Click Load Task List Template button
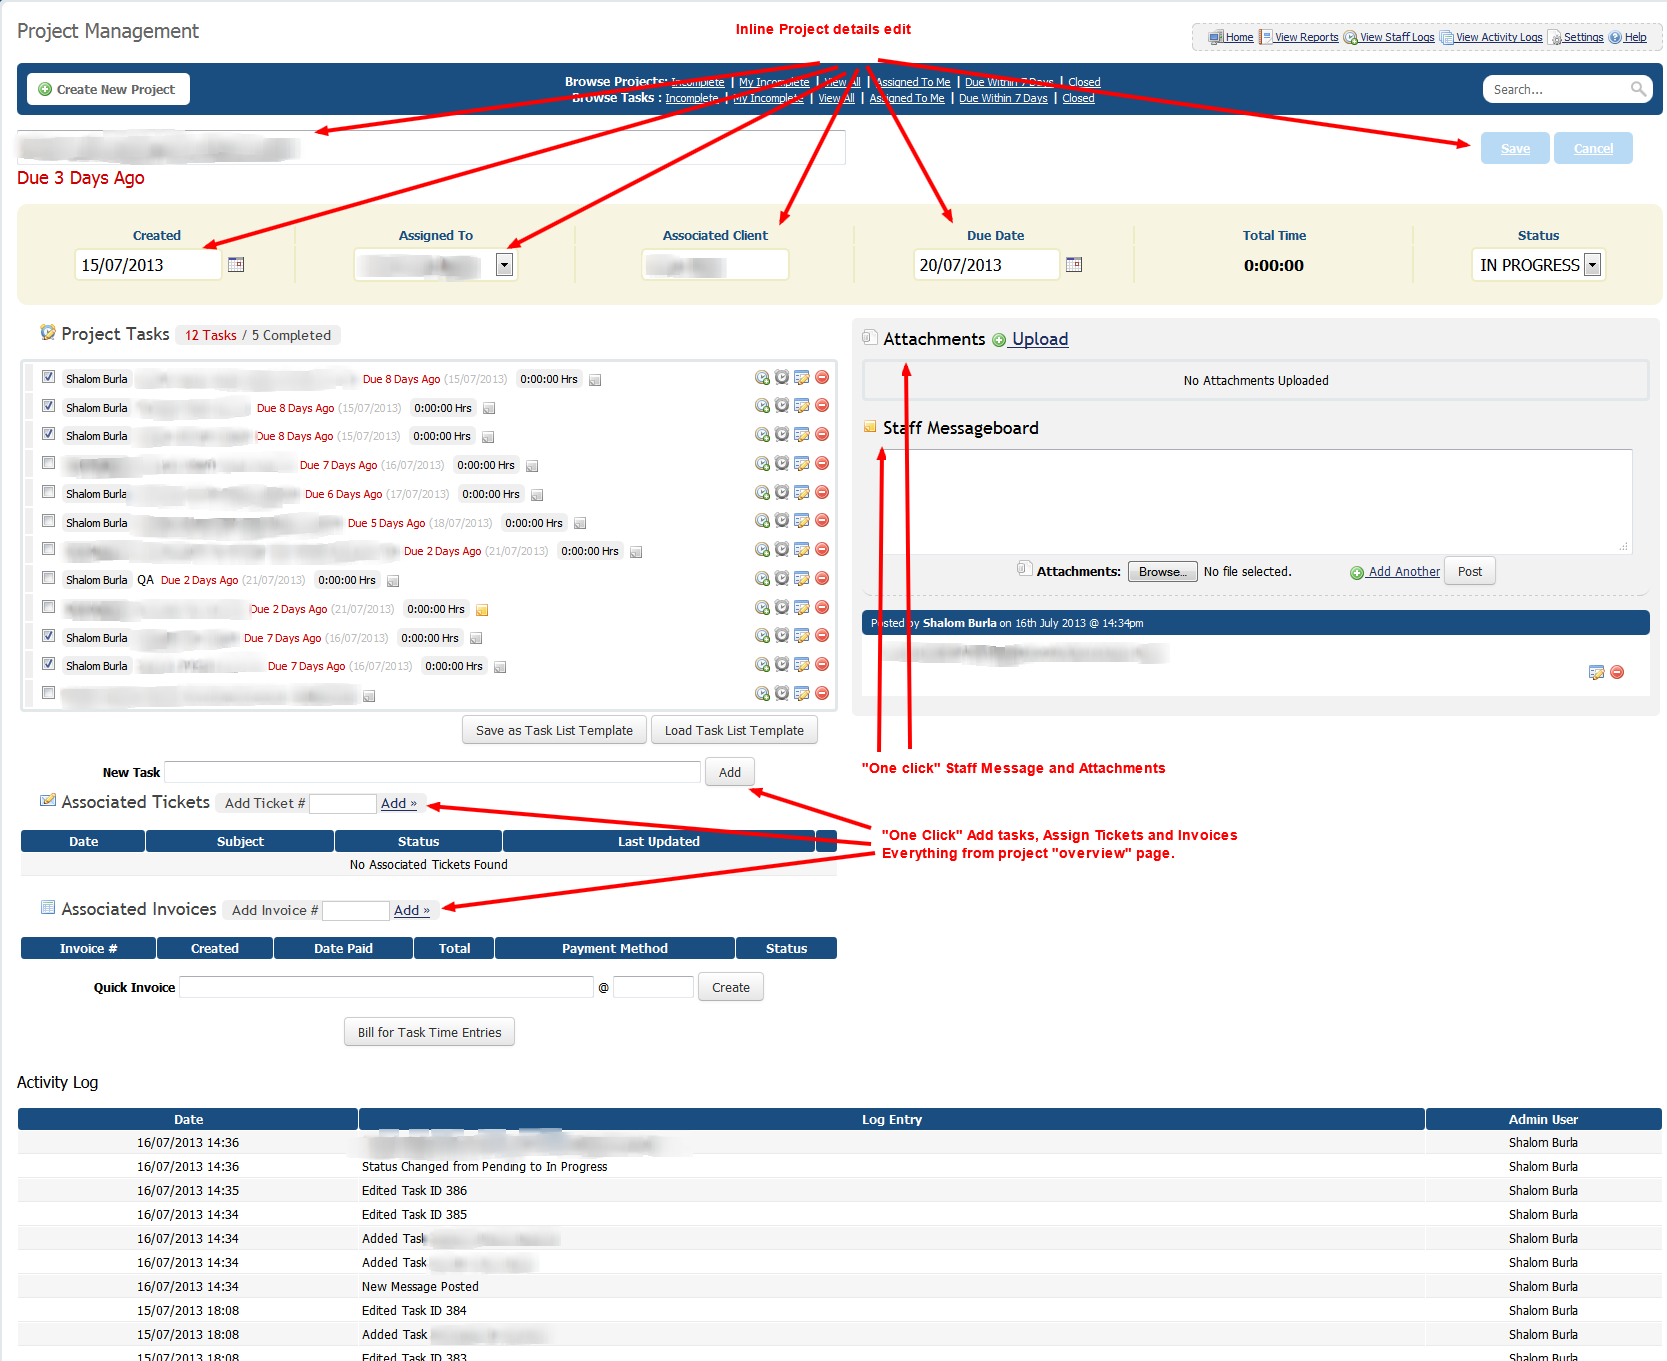Viewport: 1667px width, 1361px height. [x=734, y=730]
